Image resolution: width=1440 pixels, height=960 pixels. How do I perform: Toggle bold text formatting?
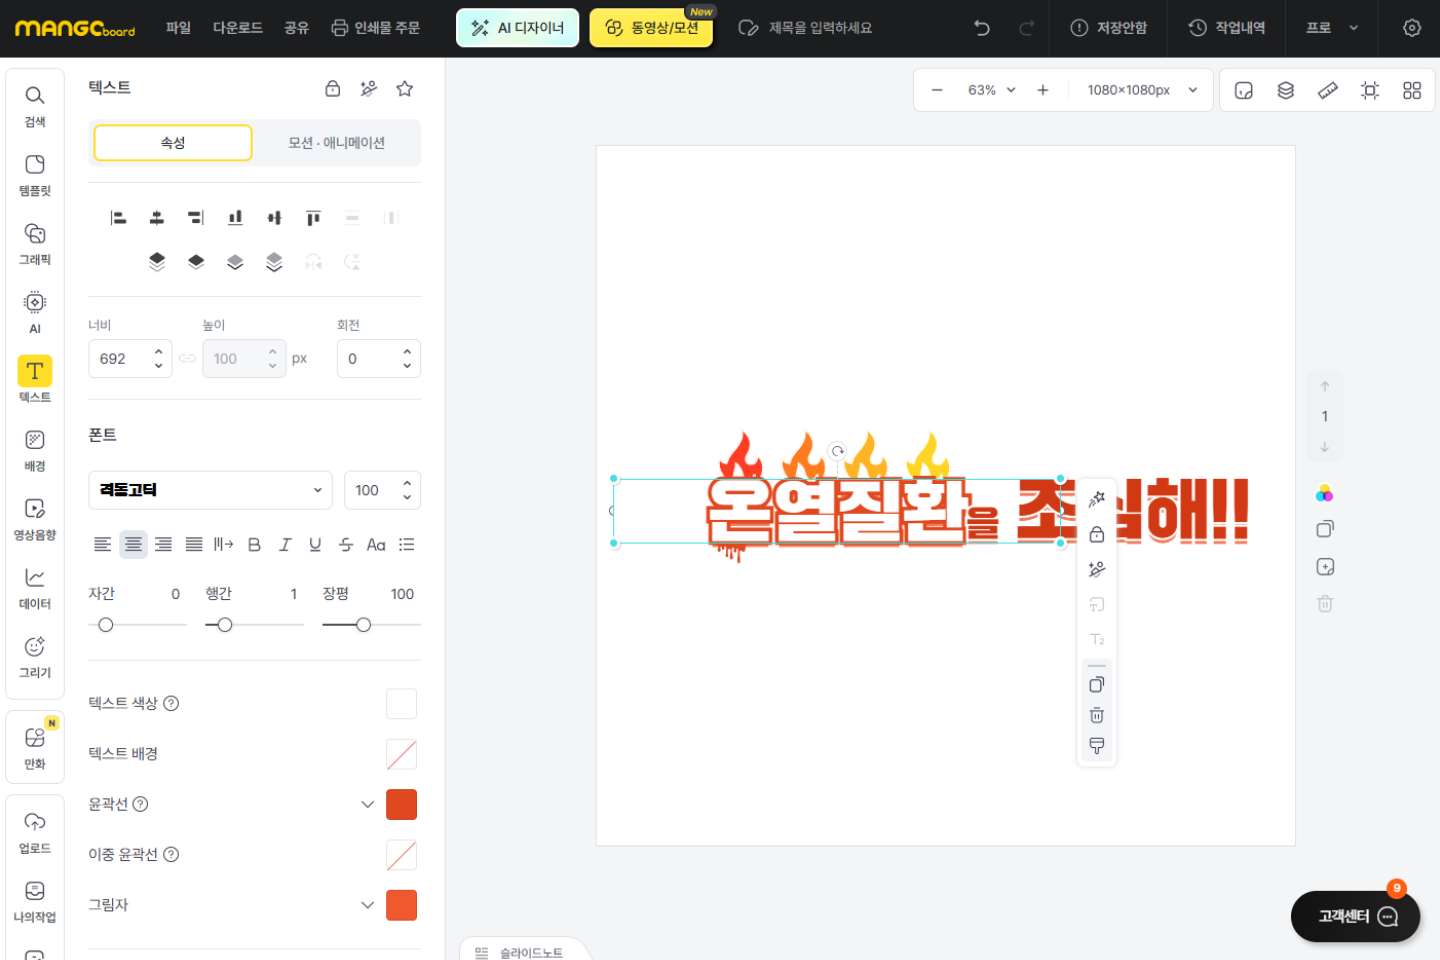pyautogui.click(x=254, y=545)
